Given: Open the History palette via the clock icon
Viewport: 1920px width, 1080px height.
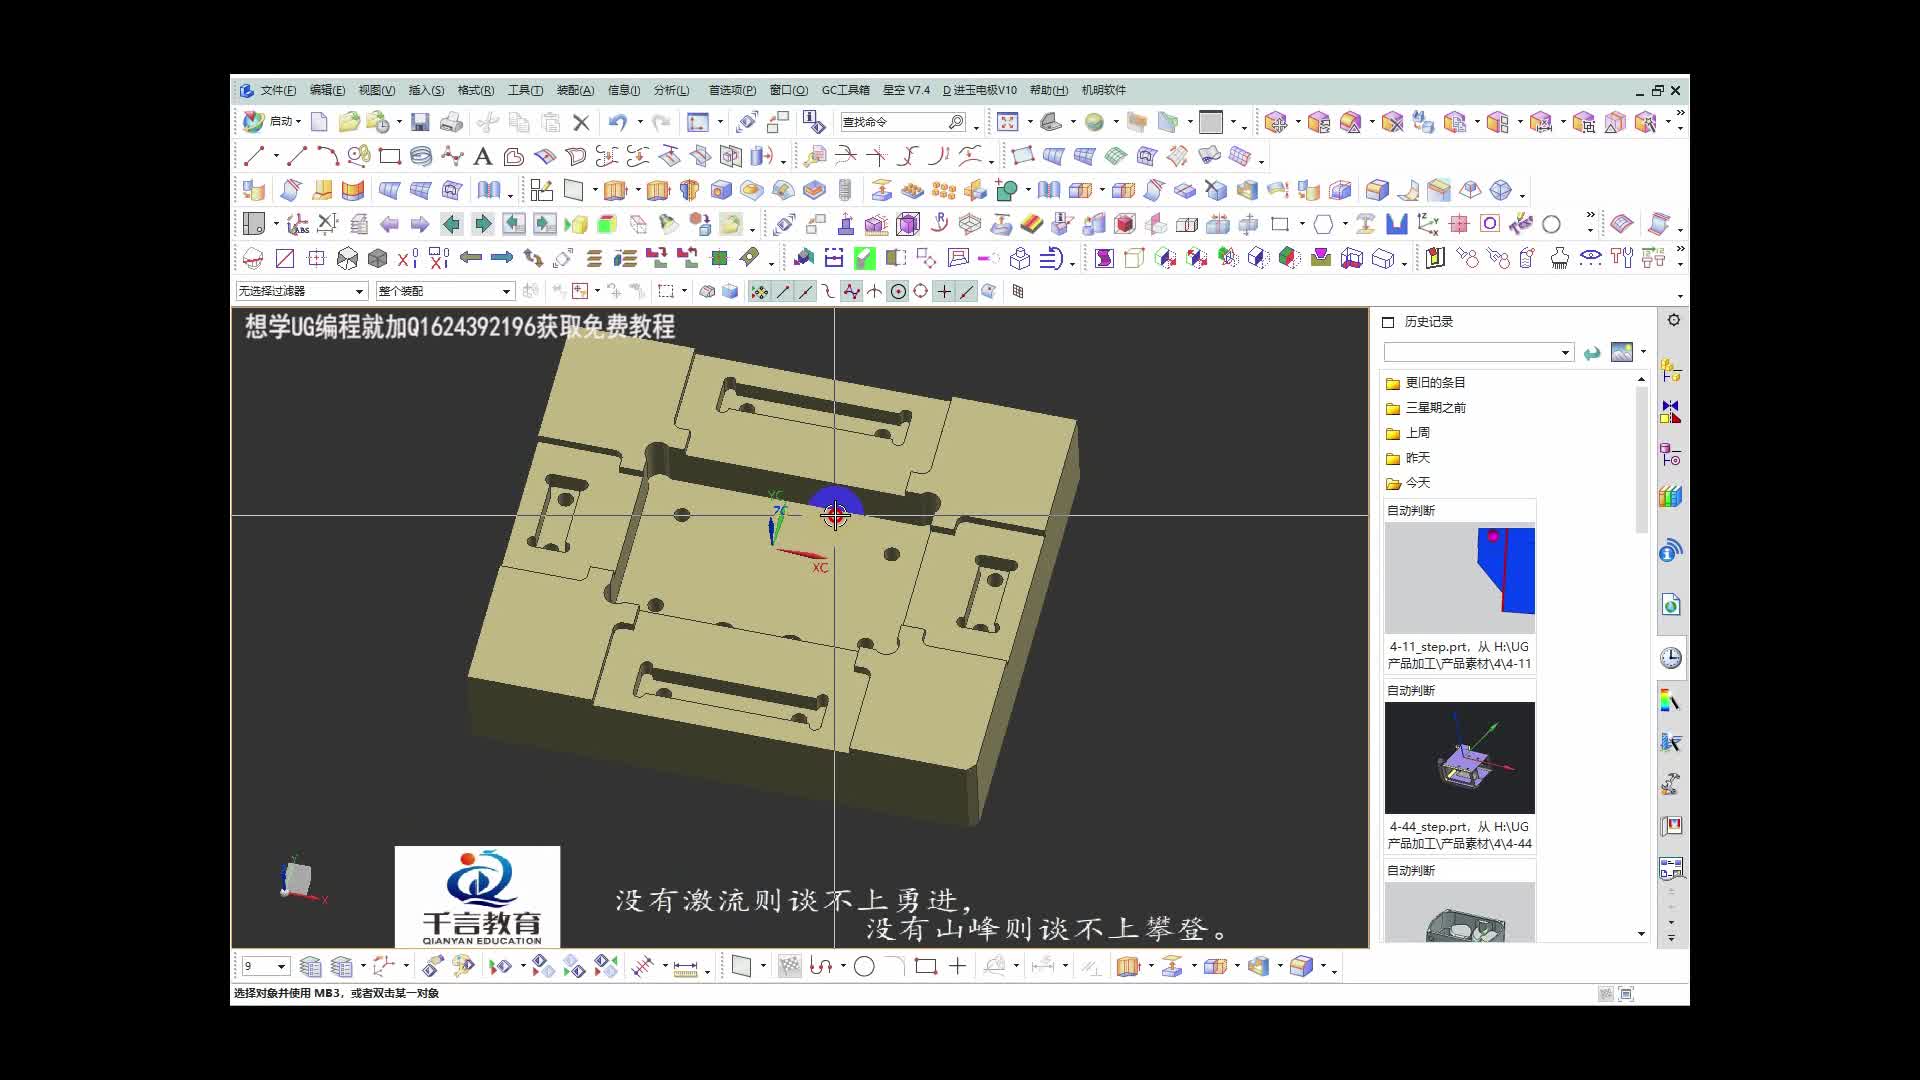Looking at the screenshot, I should 1670,657.
